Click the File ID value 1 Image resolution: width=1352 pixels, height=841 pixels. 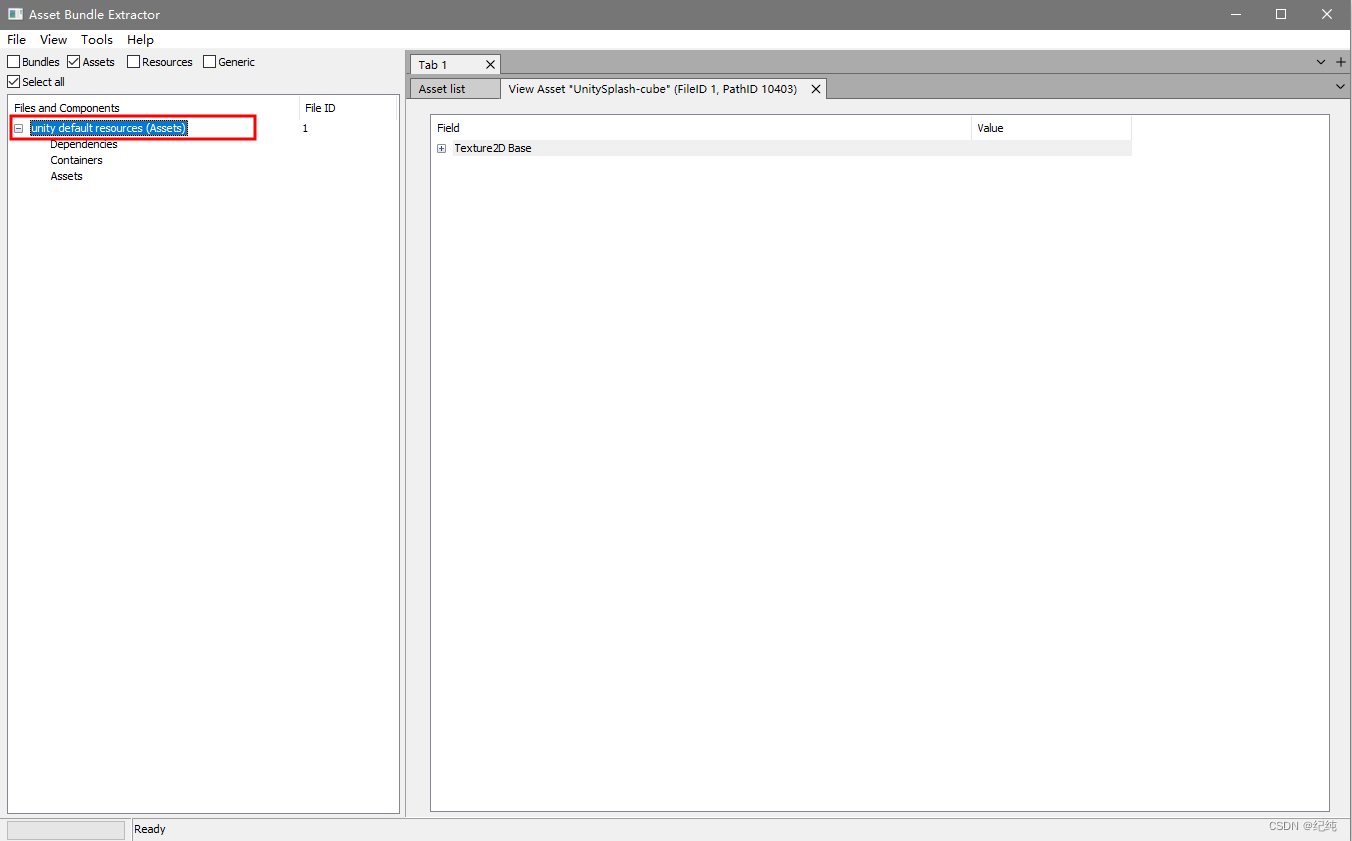pos(305,128)
